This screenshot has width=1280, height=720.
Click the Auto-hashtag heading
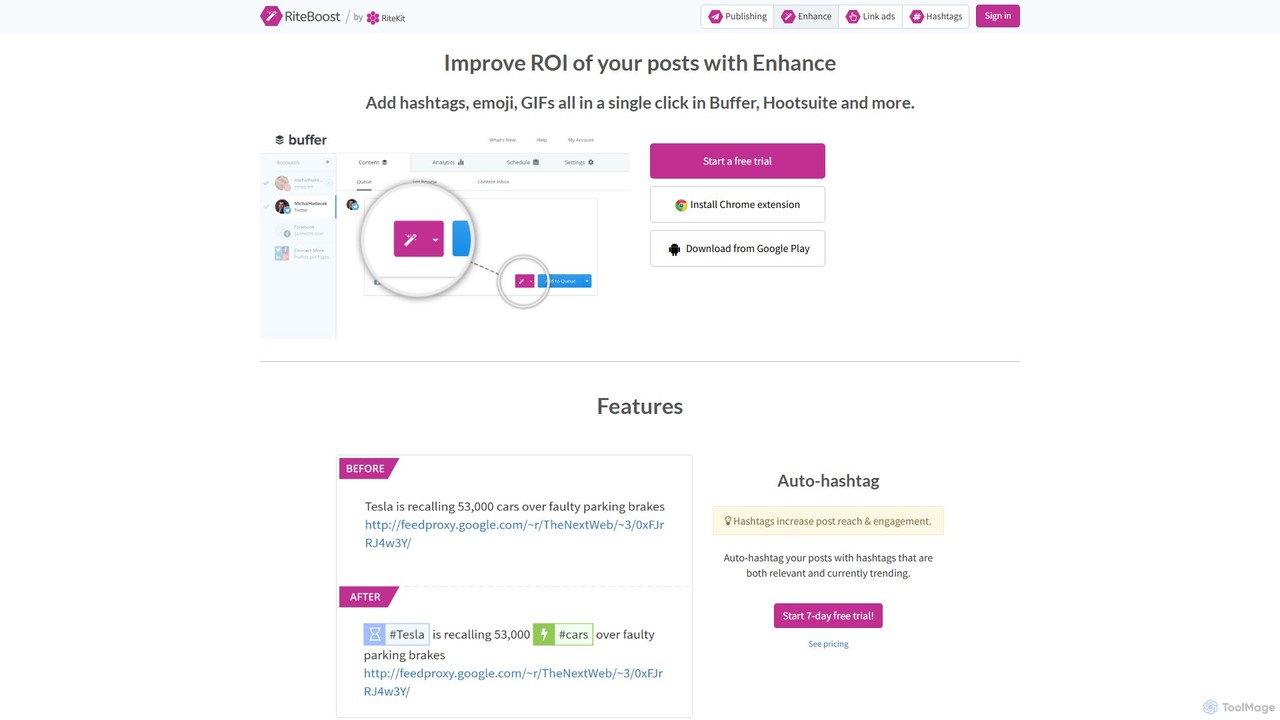coord(828,481)
